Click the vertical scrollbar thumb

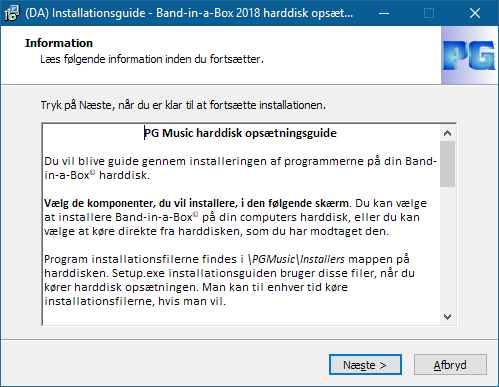(x=447, y=164)
